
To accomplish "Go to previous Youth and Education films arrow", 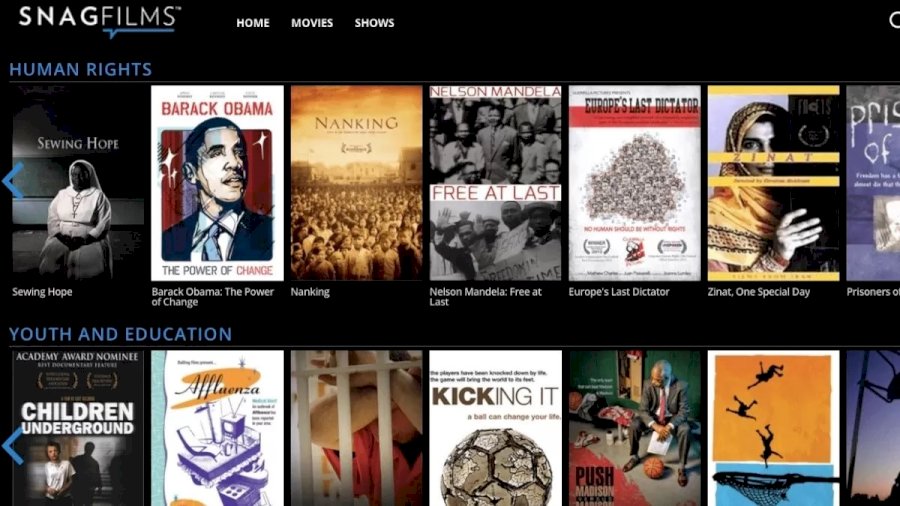I will click(13, 446).
